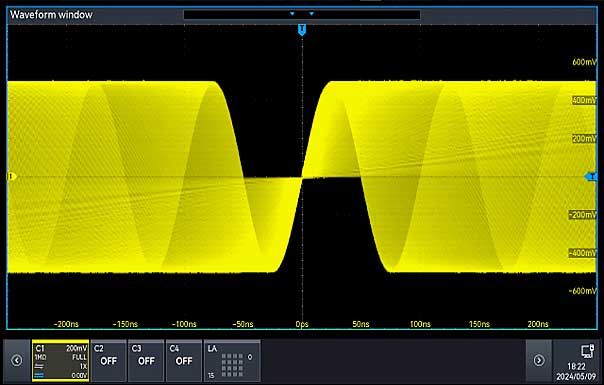
Task: Click the 100ns time axis label
Action: 420,324
